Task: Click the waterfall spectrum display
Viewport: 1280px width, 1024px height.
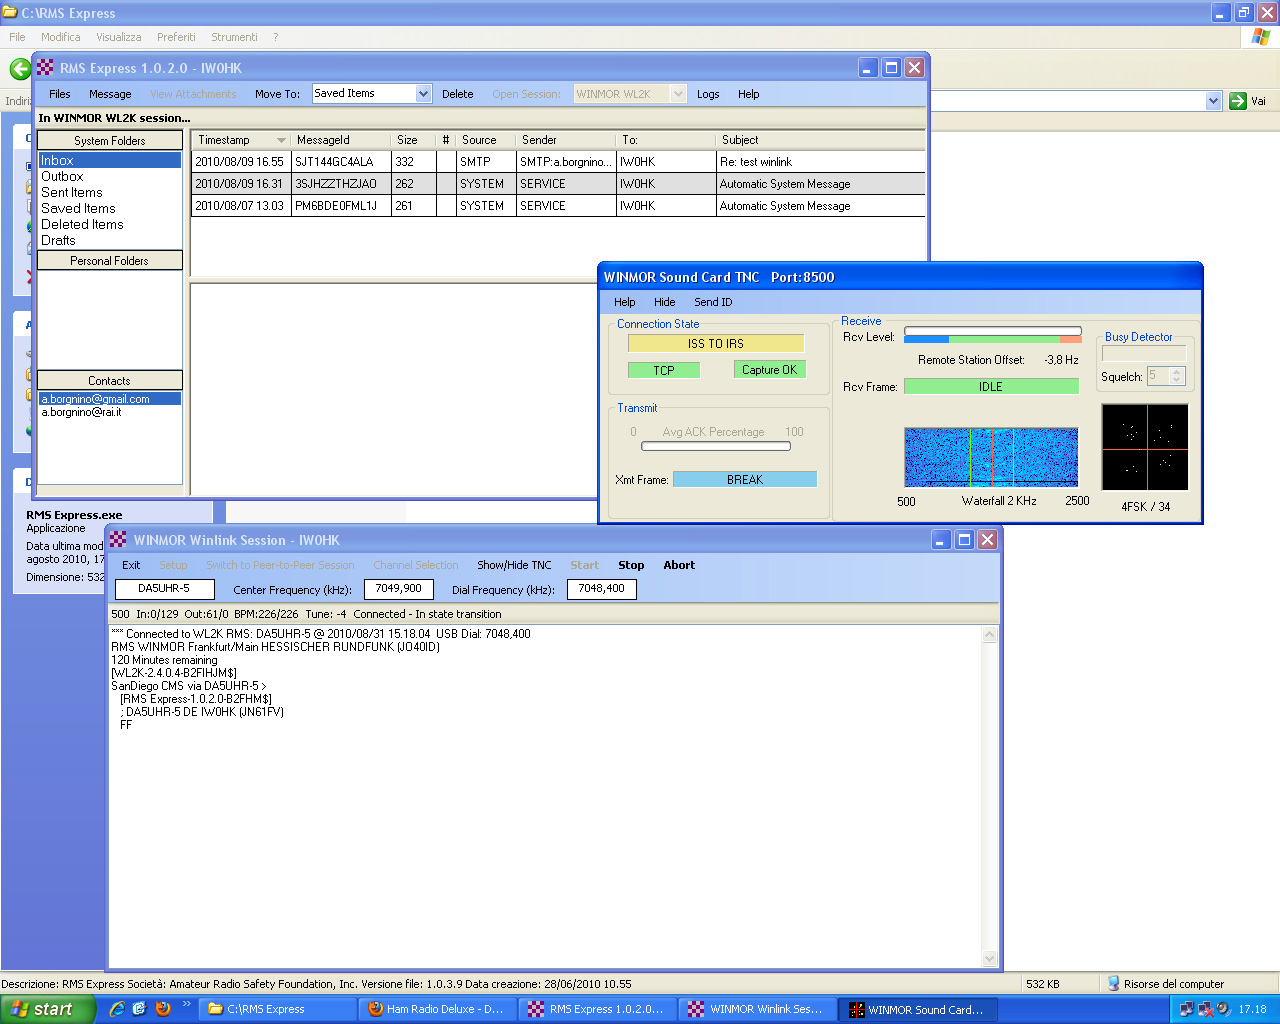Action: click(x=991, y=457)
